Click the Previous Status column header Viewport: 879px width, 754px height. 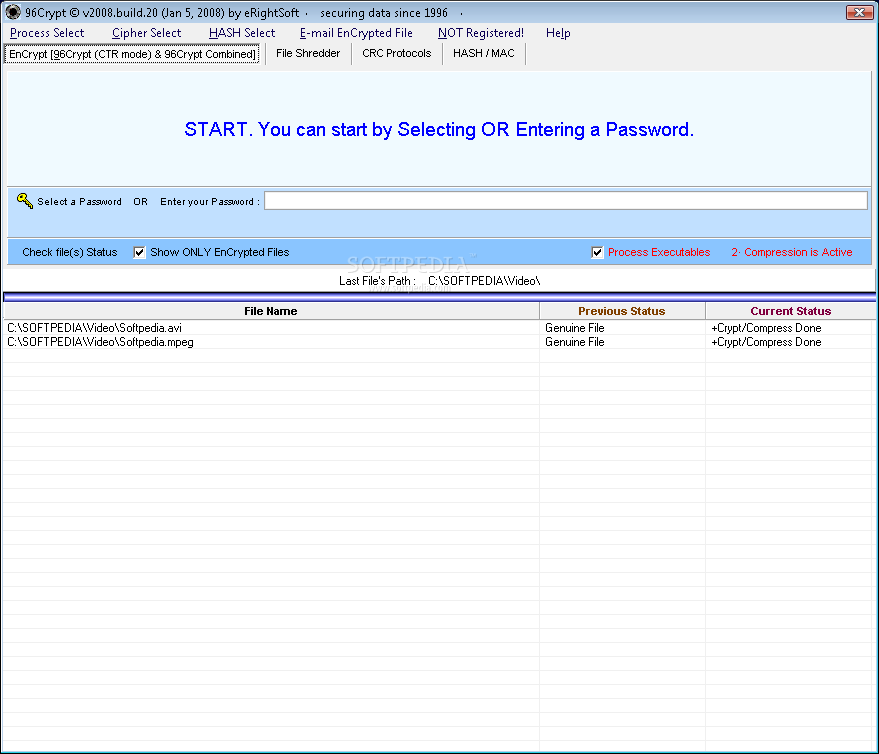click(x=622, y=311)
